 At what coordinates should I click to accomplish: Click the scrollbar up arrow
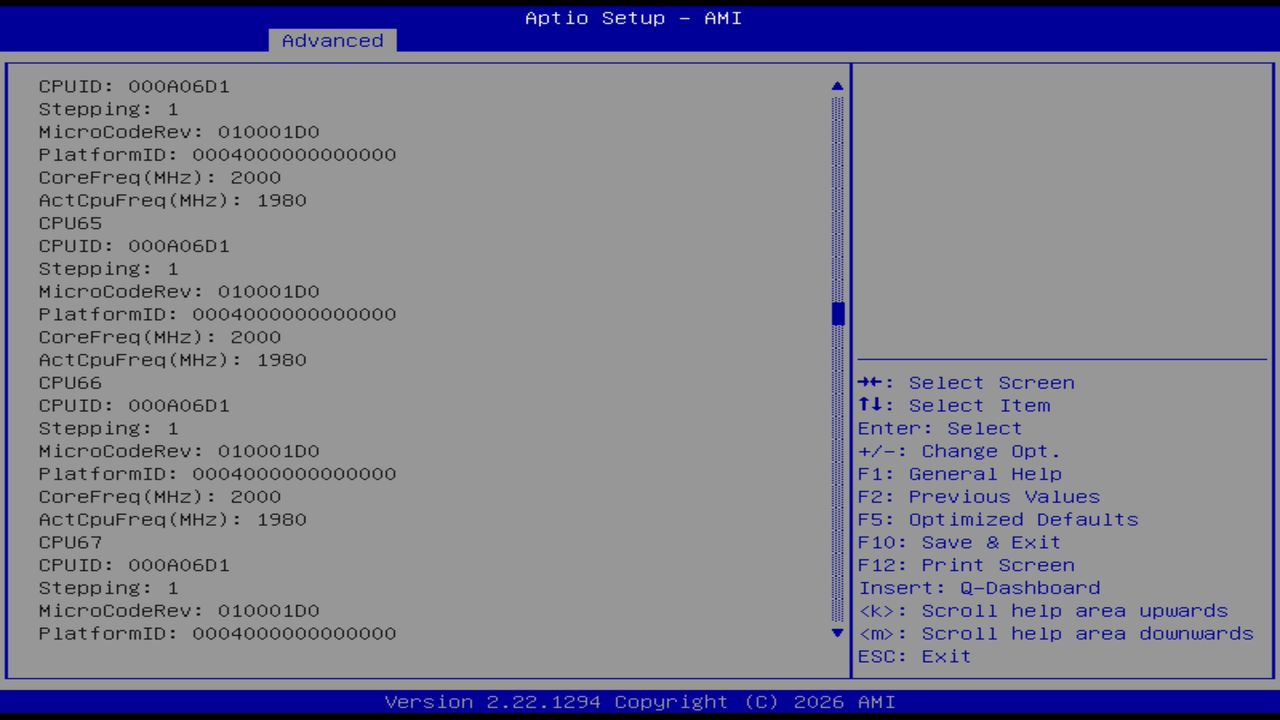coord(836,86)
